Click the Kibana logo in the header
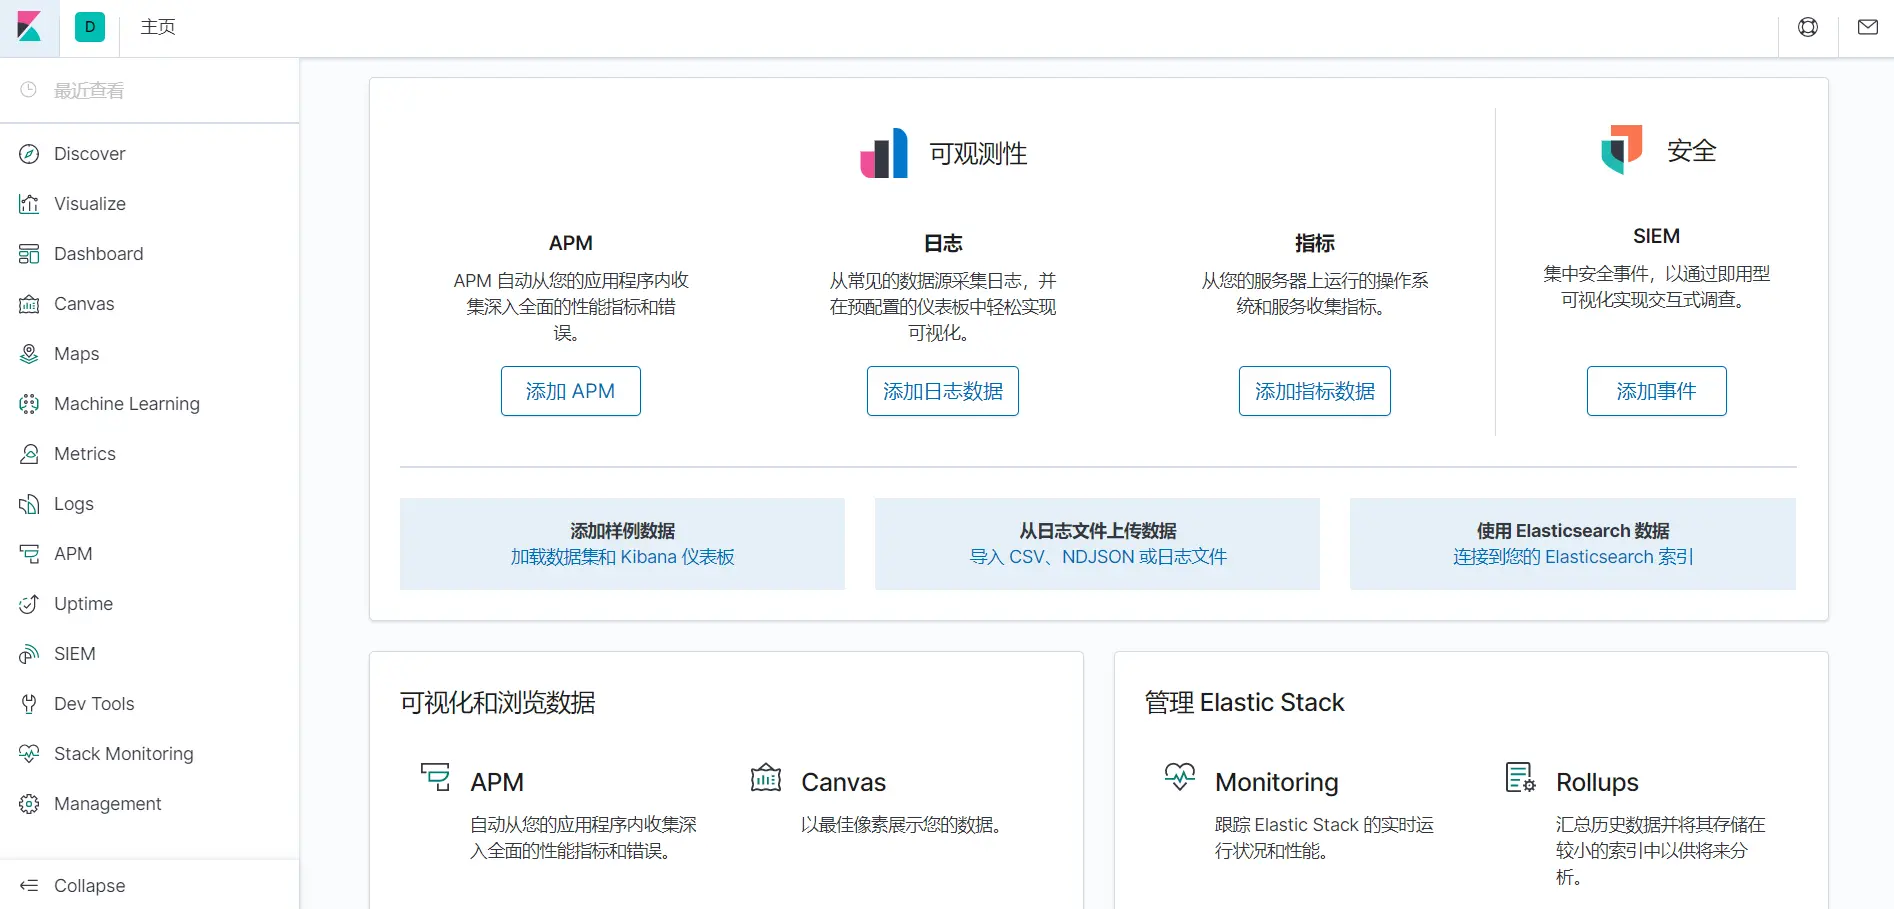Image resolution: width=1894 pixels, height=909 pixels. (x=29, y=27)
